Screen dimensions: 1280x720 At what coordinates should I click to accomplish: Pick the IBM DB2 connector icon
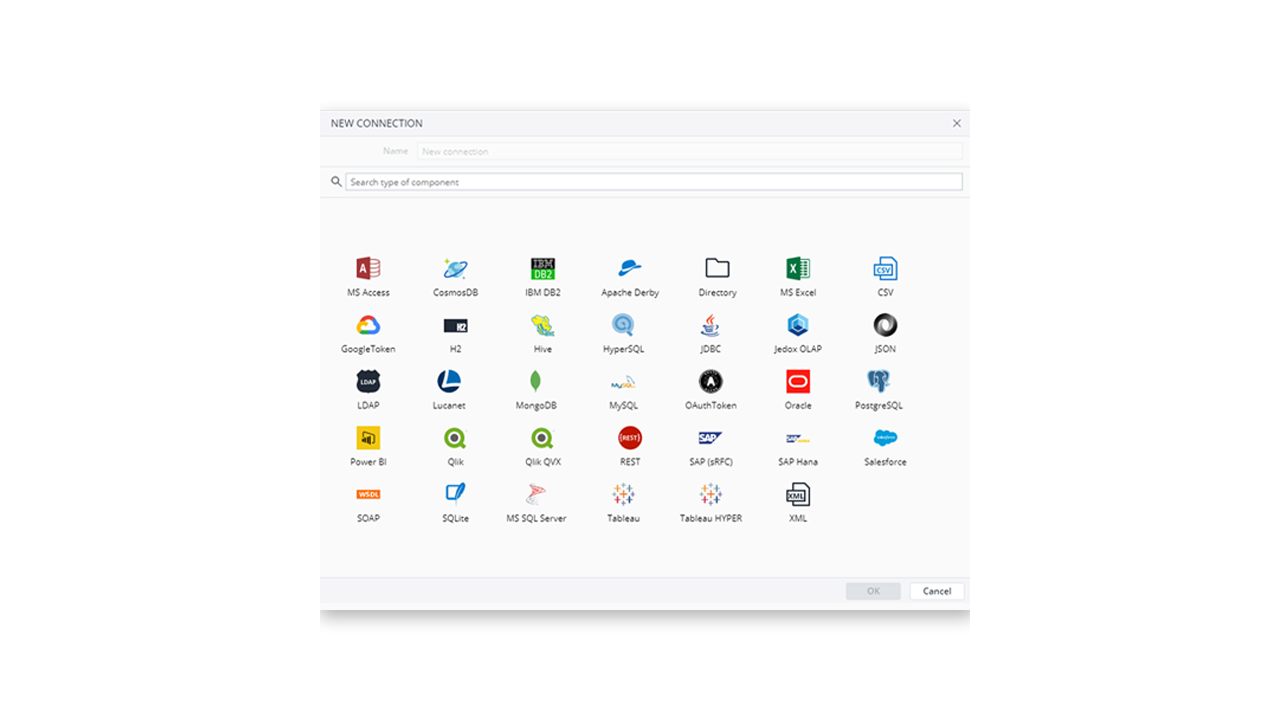542,268
